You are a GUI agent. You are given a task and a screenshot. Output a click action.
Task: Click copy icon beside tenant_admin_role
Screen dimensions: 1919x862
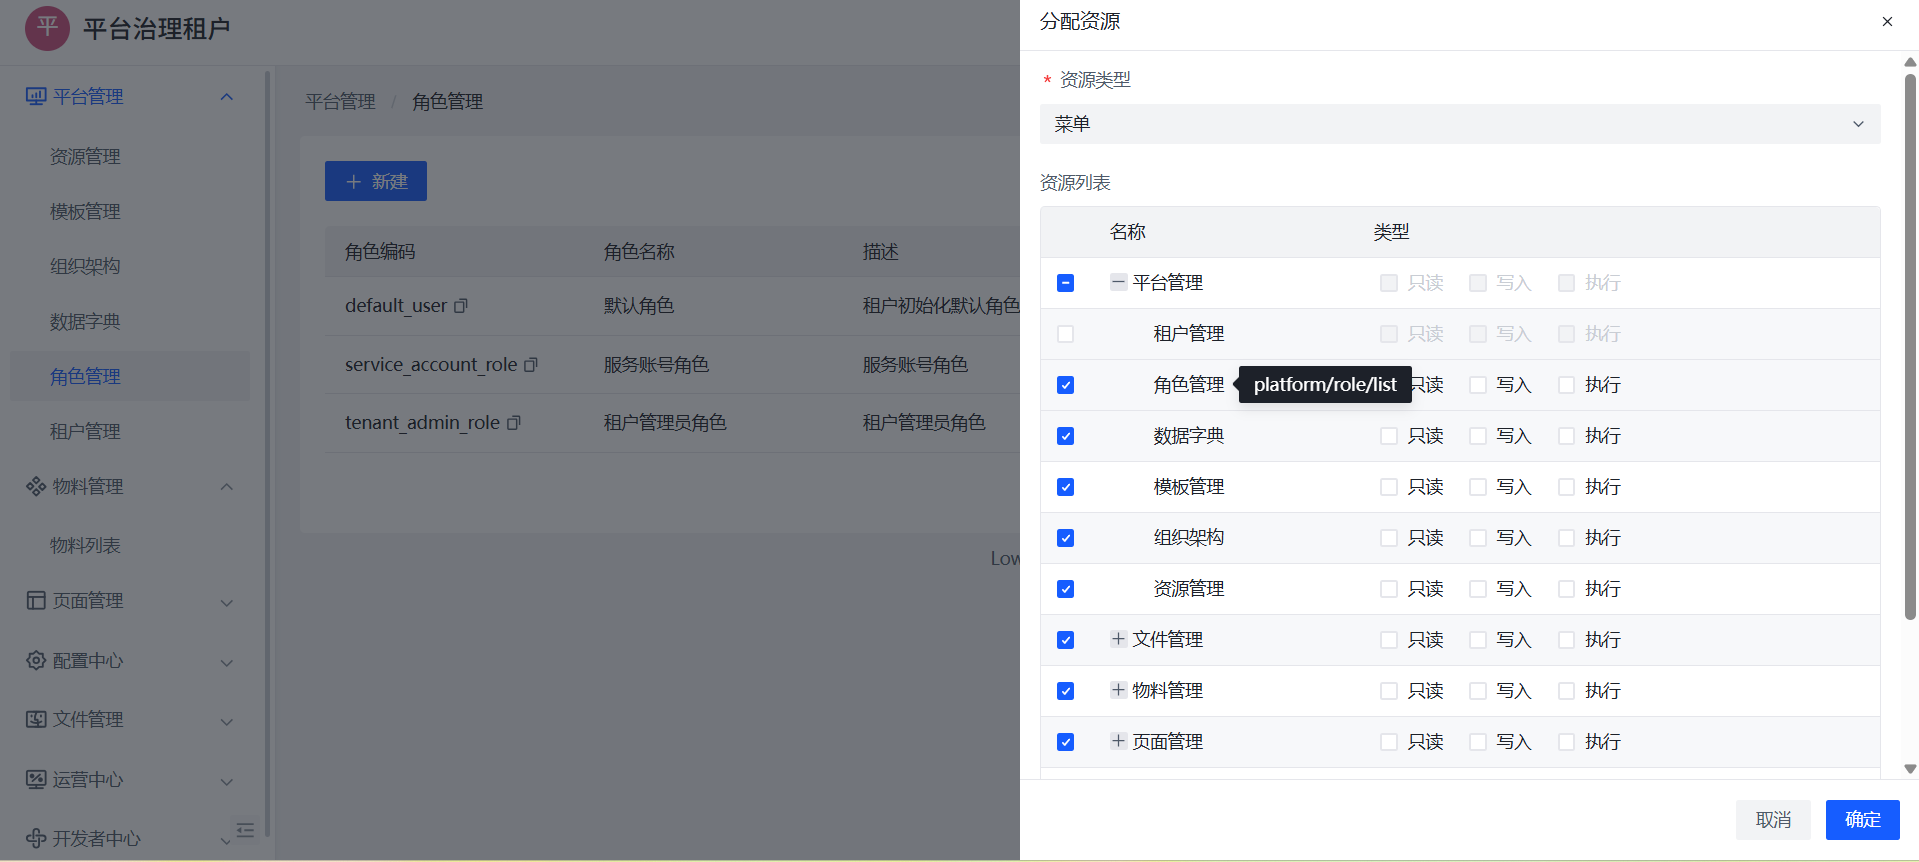point(514,423)
